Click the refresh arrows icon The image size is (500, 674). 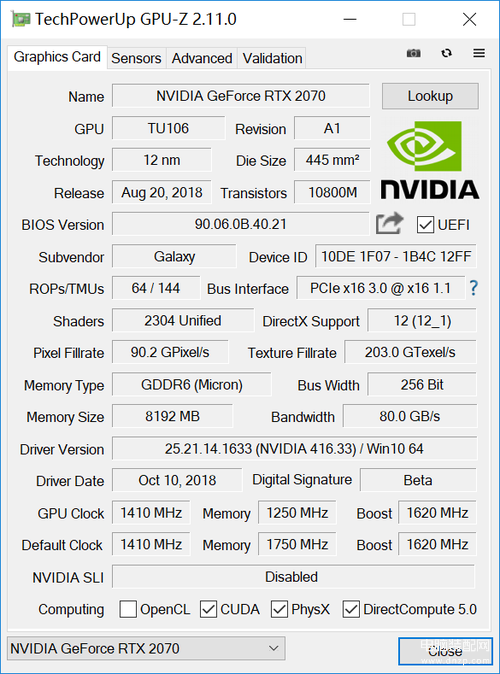pos(446,53)
